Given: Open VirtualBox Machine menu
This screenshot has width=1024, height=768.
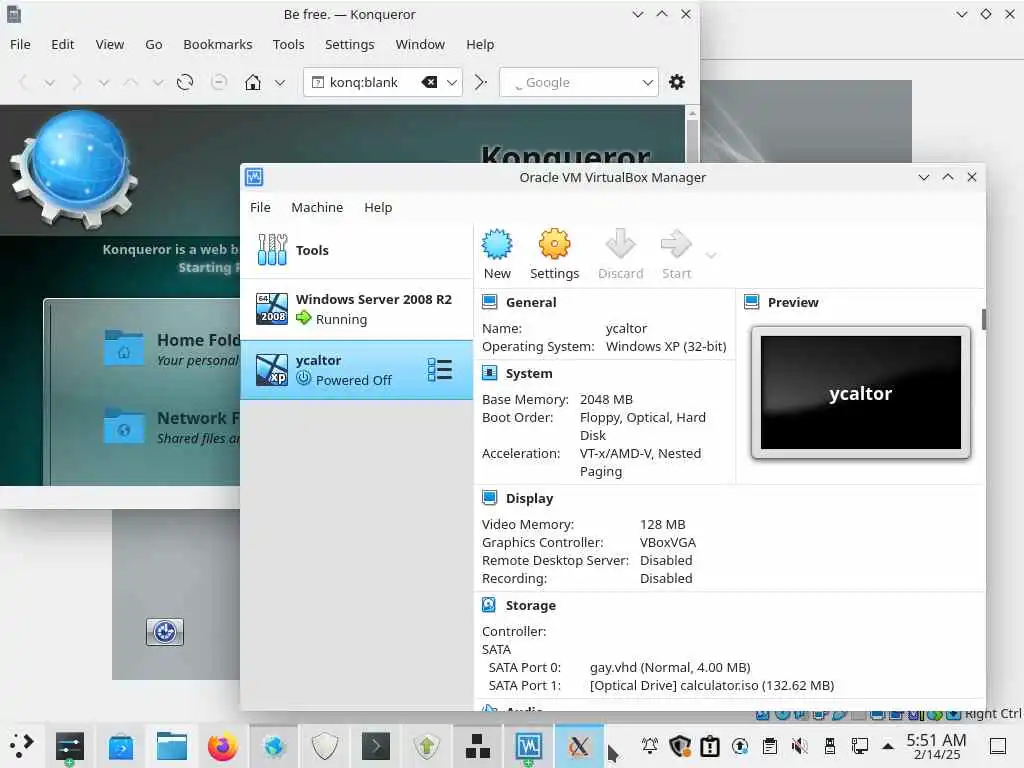Looking at the screenshot, I should (x=317, y=207).
